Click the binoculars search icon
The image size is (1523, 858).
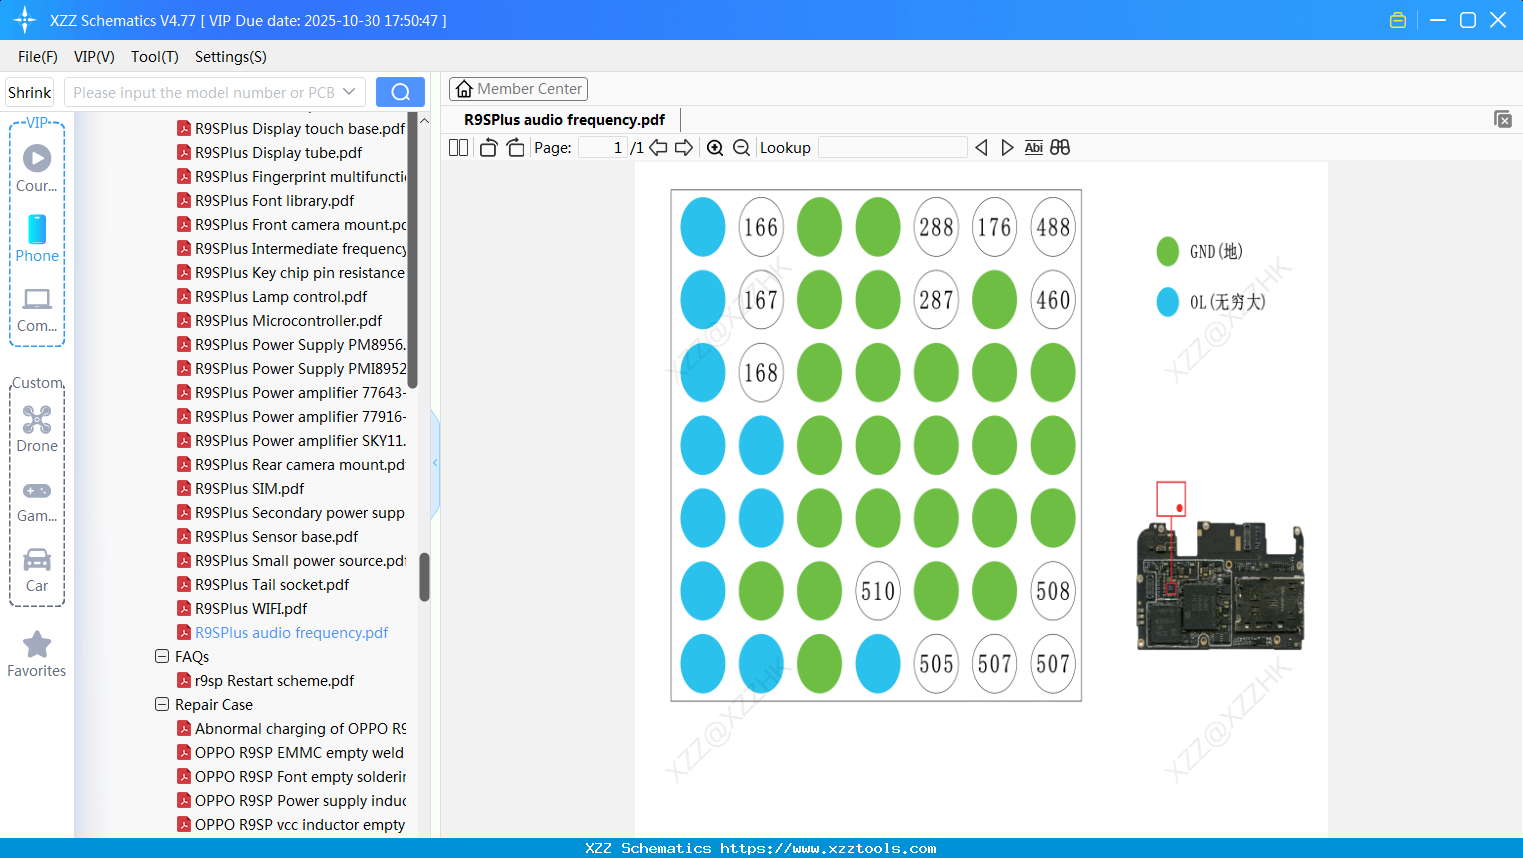(1060, 148)
